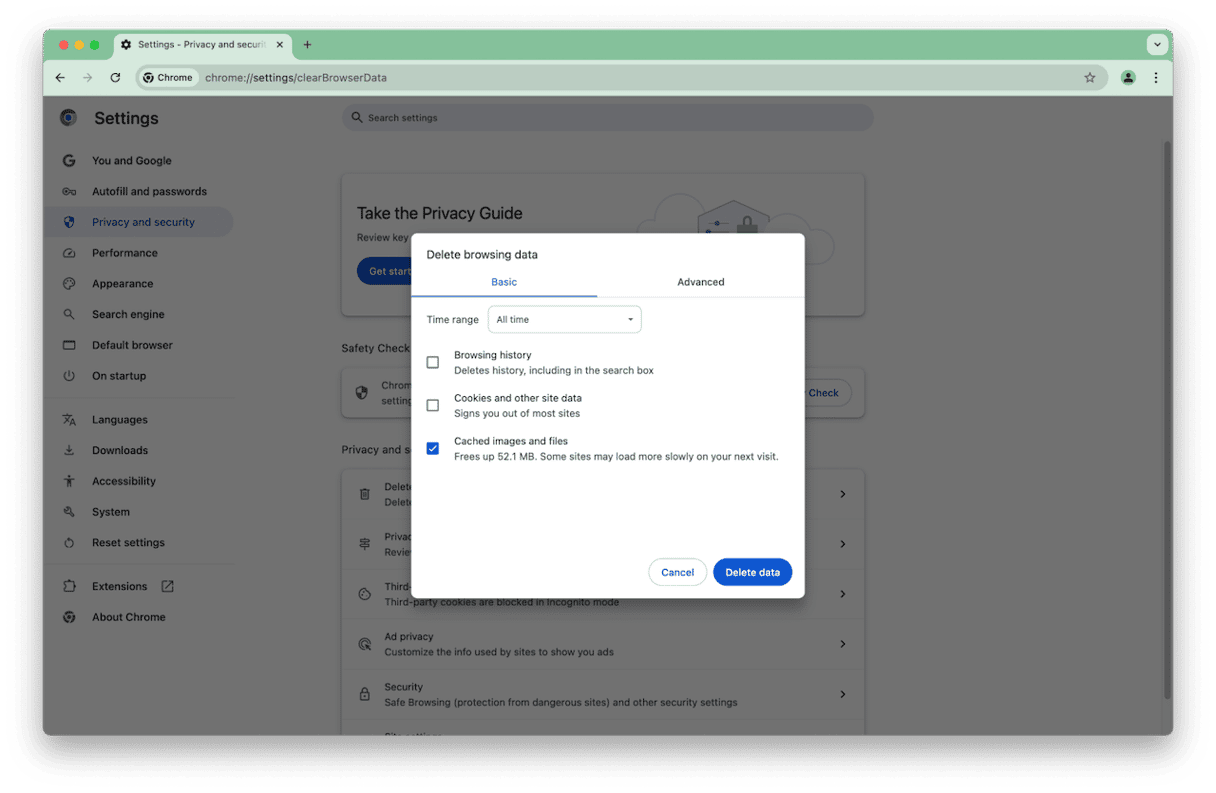Open the Time range dropdown
The height and width of the screenshot is (793, 1216).
(564, 319)
